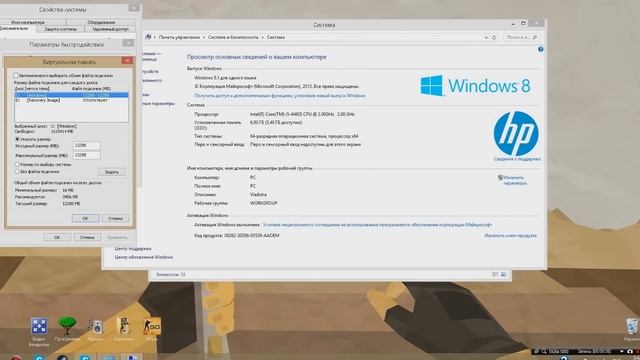Click OK in Параметры быстродействия dialog

[x=57, y=237]
